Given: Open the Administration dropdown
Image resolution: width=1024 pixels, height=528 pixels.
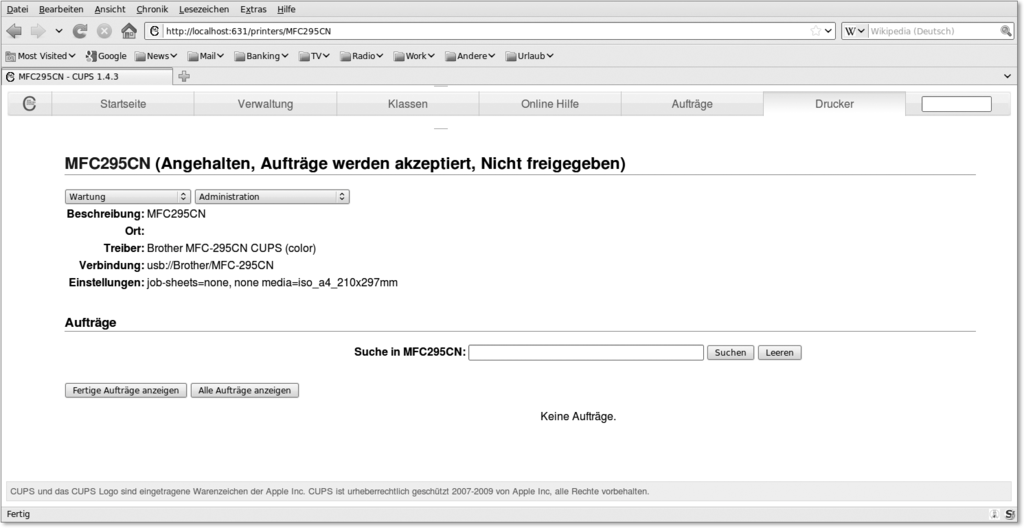Looking at the screenshot, I should pyautogui.click(x=272, y=197).
